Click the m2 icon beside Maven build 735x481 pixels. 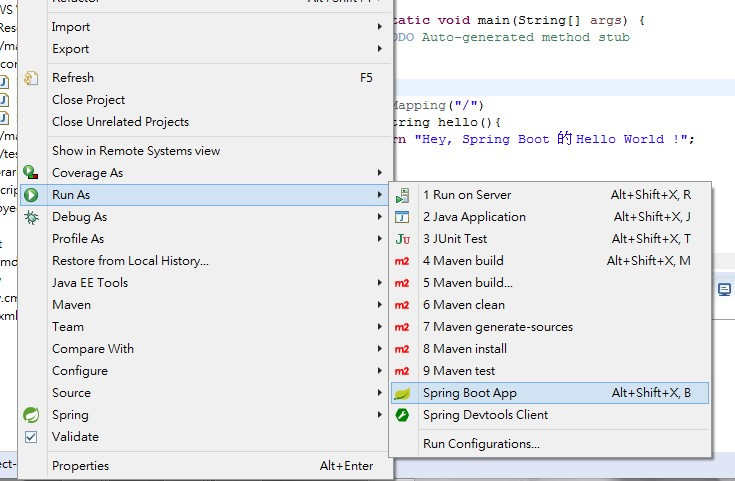point(402,261)
